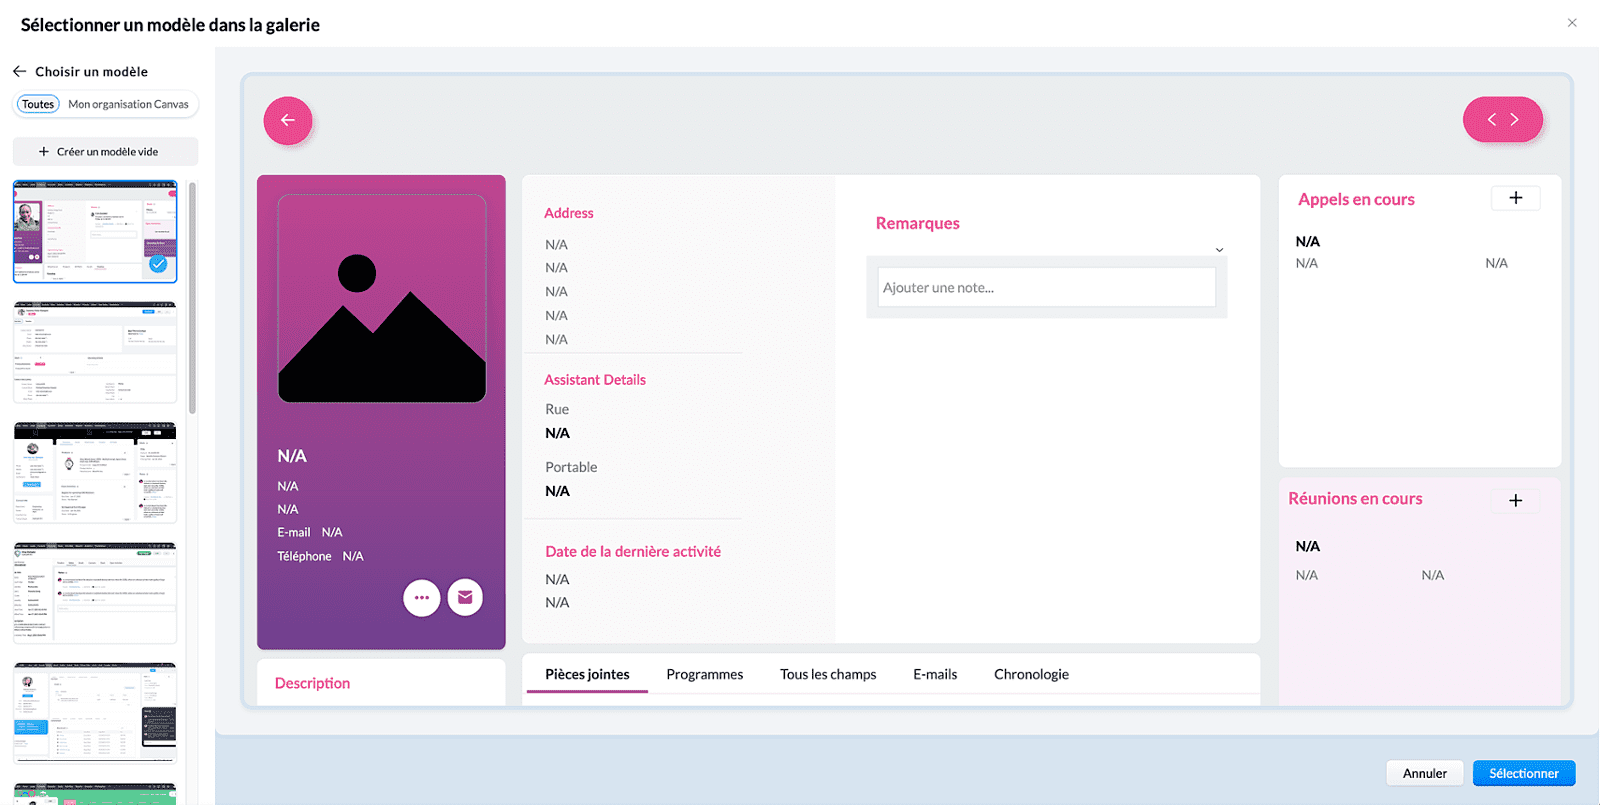Click the blue Sélectionner button

point(1524,773)
